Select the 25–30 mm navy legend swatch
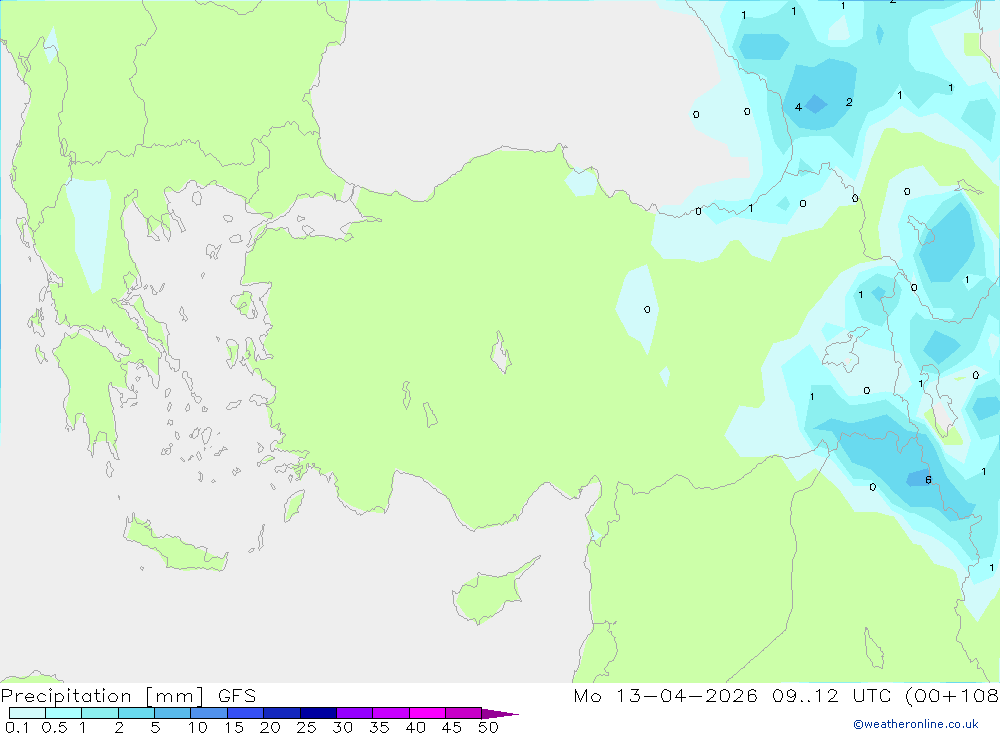This screenshot has width=1000, height=733. [x=318, y=713]
